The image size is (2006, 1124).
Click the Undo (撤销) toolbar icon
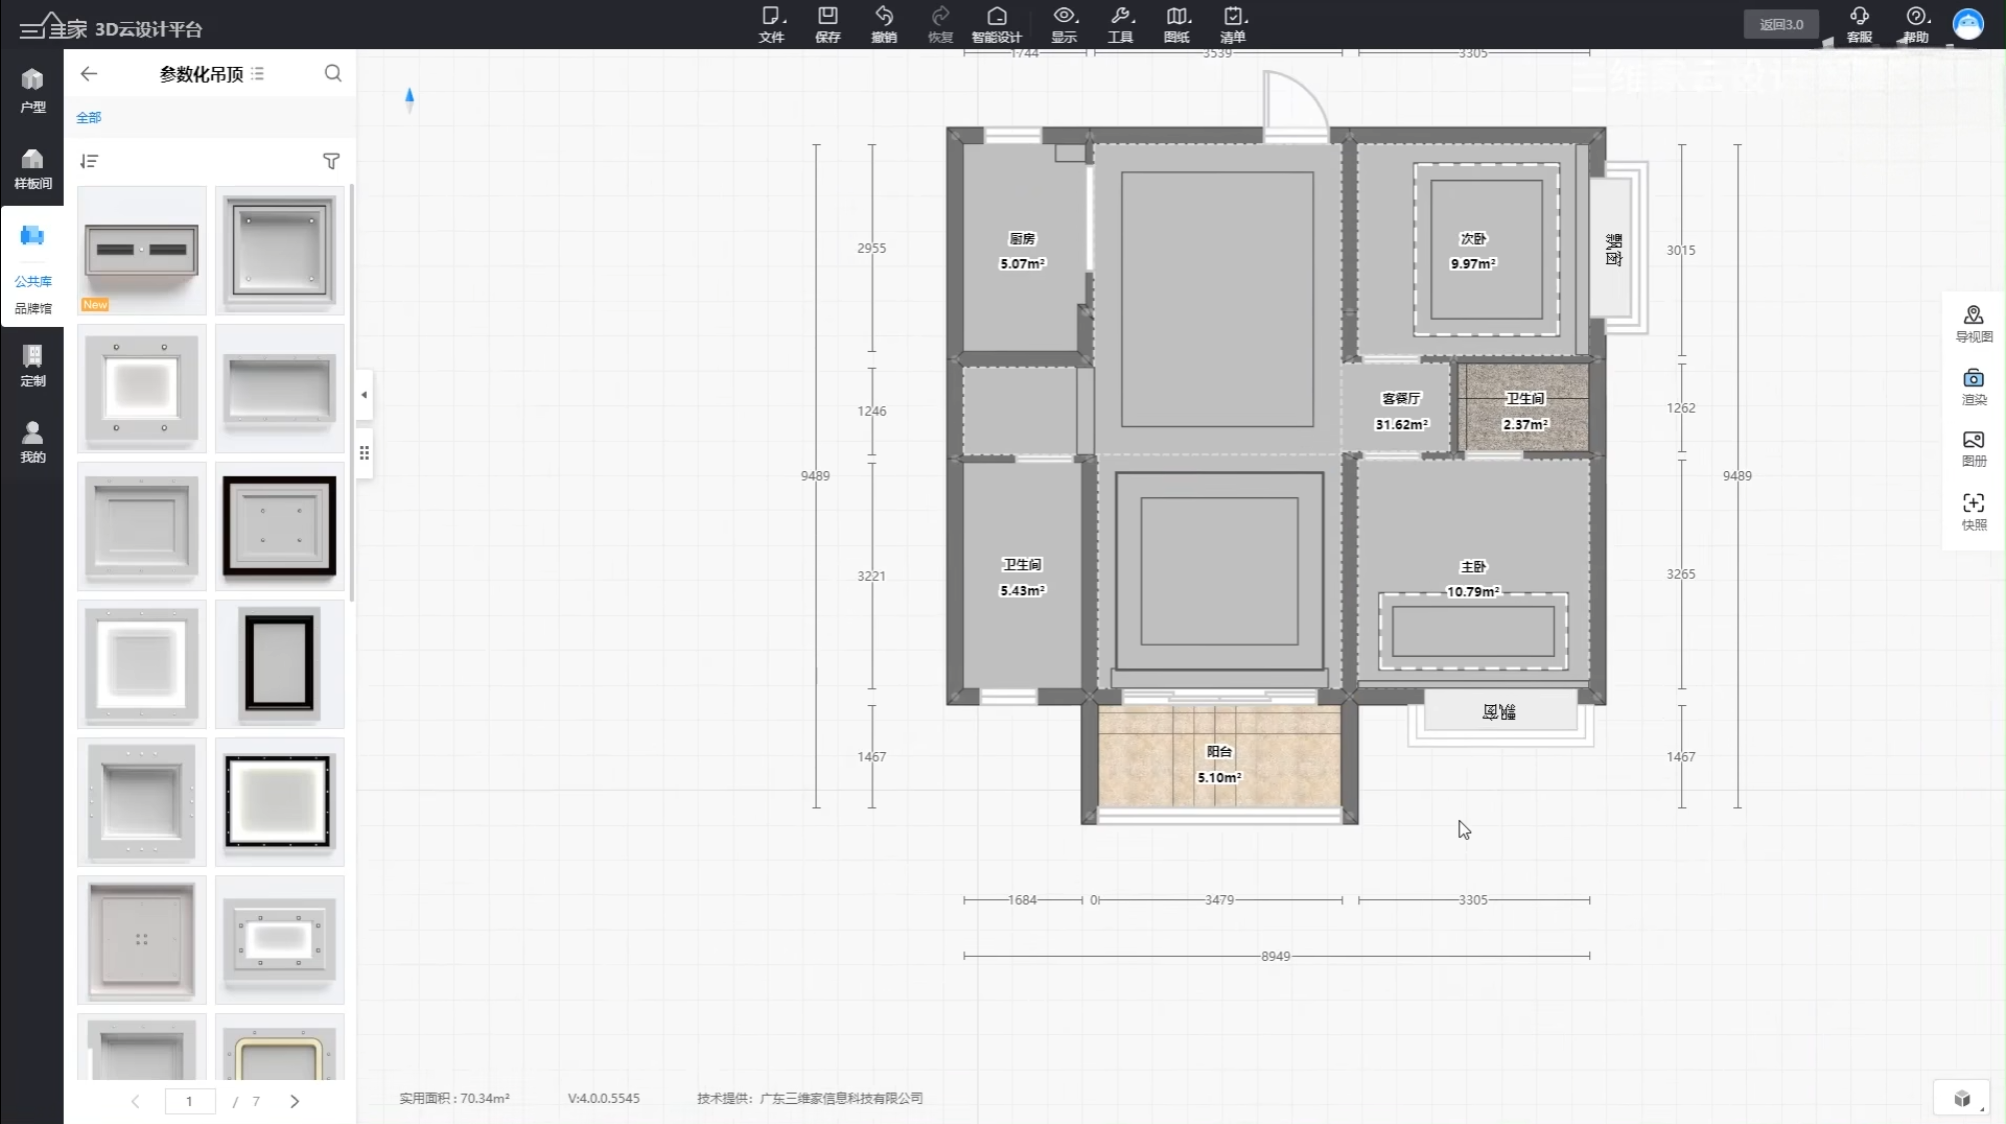pos(883,23)
